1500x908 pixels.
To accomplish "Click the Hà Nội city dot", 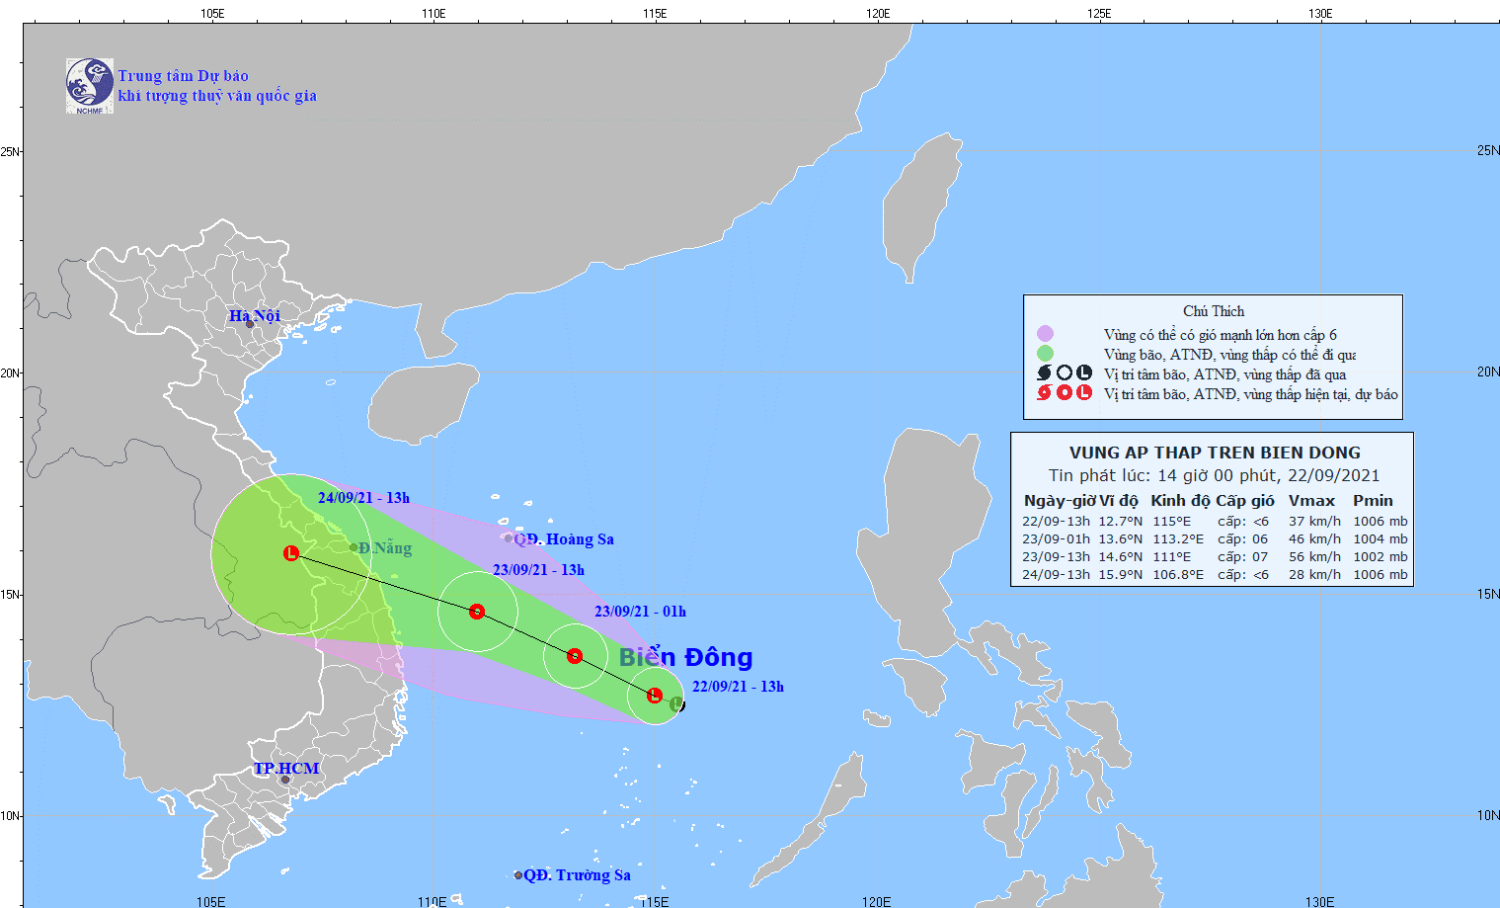I will coord(250,324).
